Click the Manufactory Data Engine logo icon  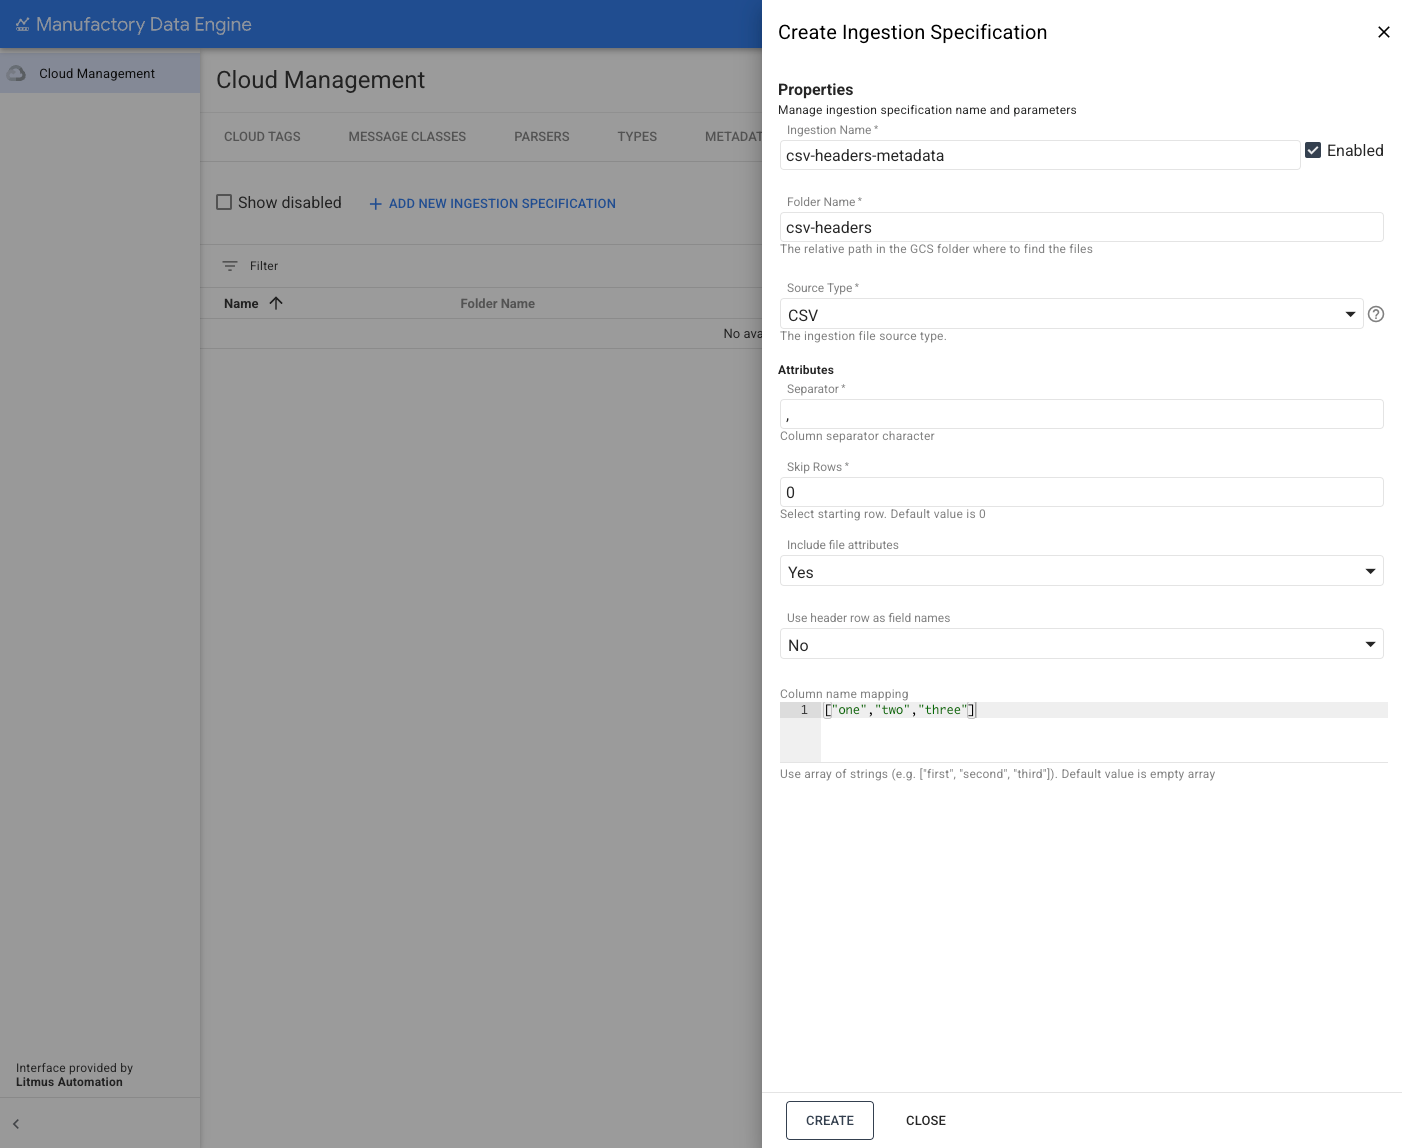(x=22, y=25)
